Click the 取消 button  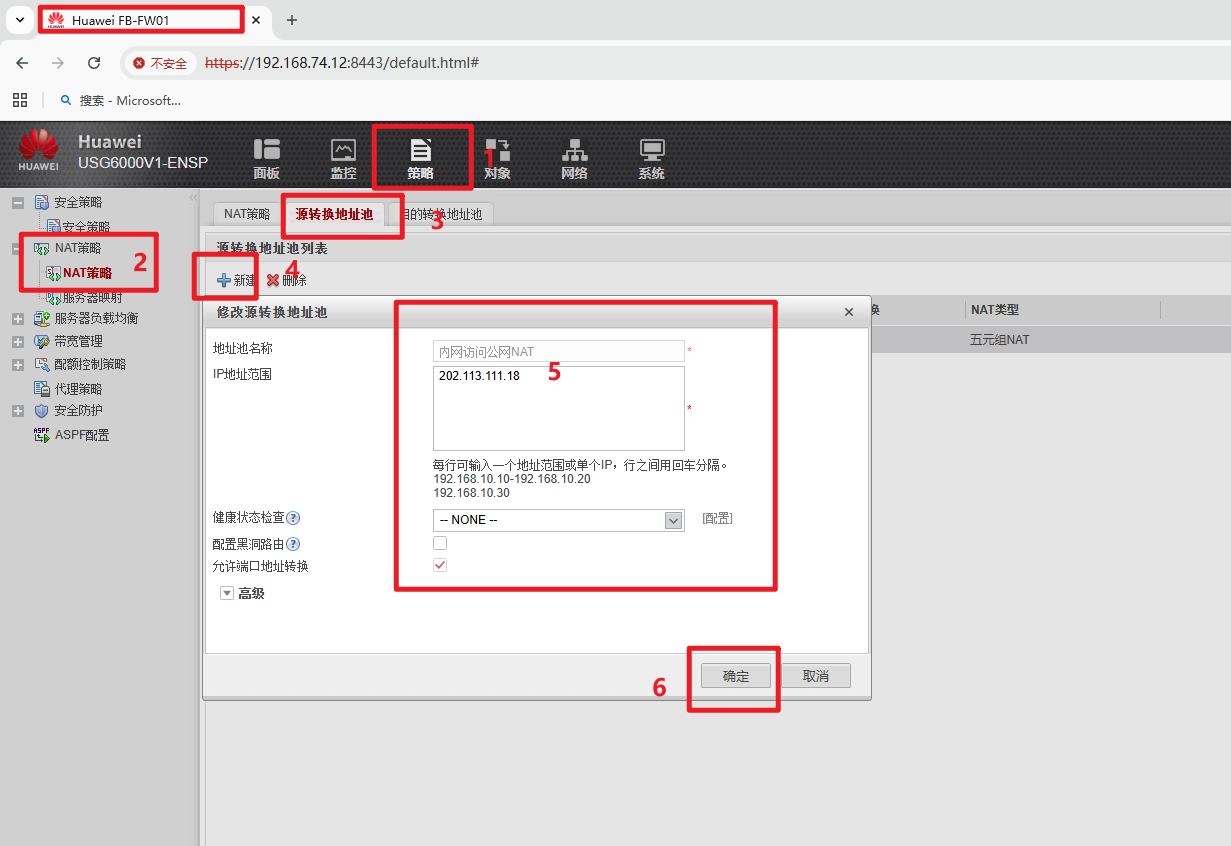point(815,676)
